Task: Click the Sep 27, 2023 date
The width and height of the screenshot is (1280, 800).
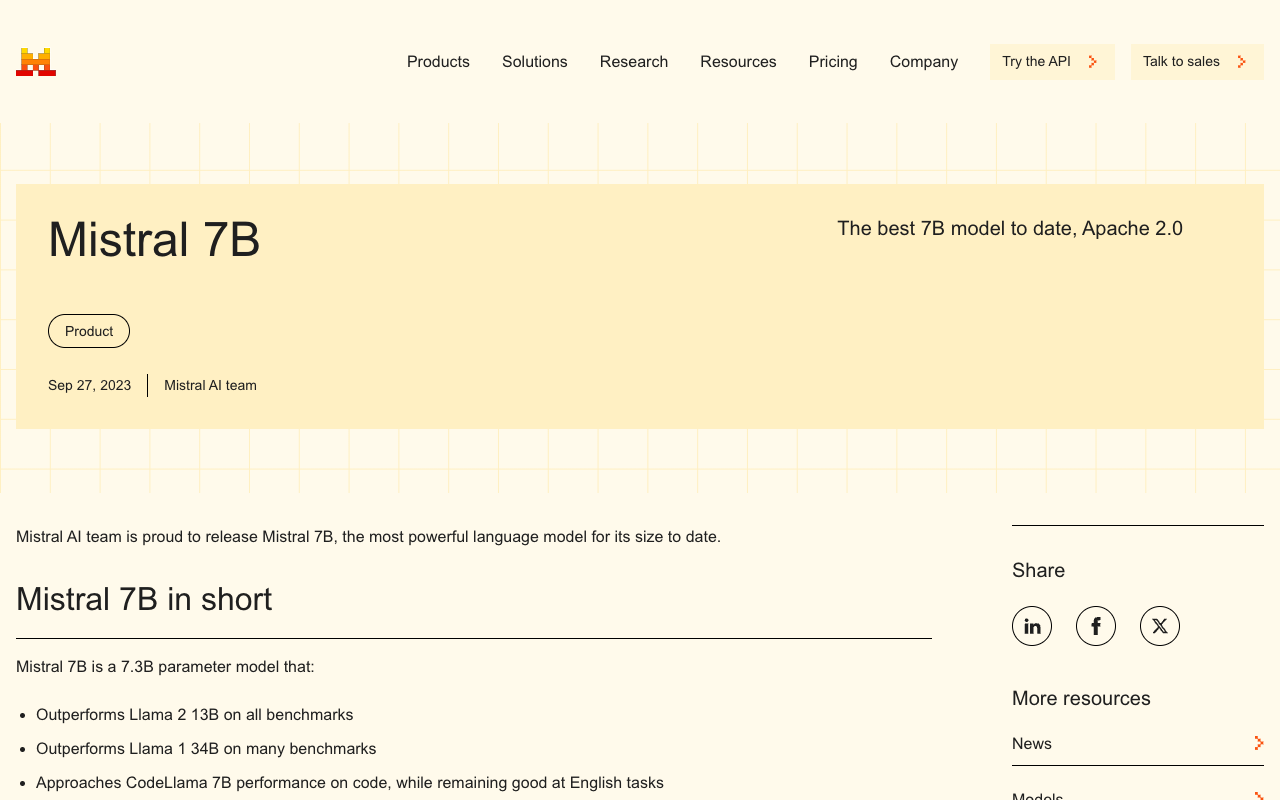Action: point(89,385)
